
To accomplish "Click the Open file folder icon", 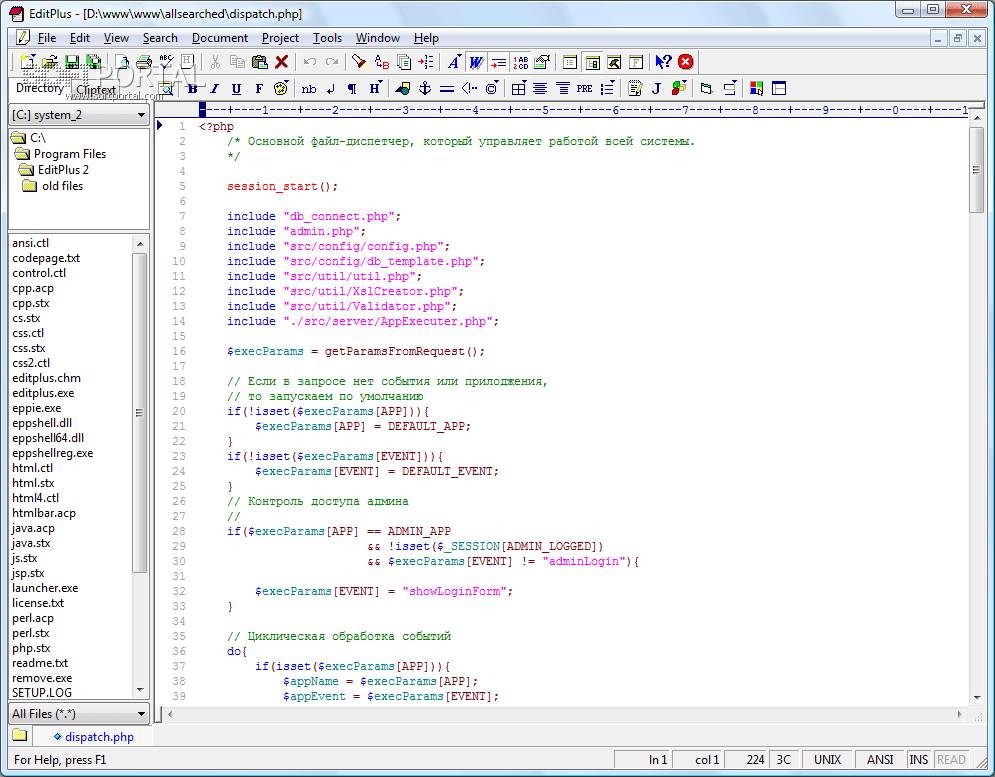I will tap(49, 62).
